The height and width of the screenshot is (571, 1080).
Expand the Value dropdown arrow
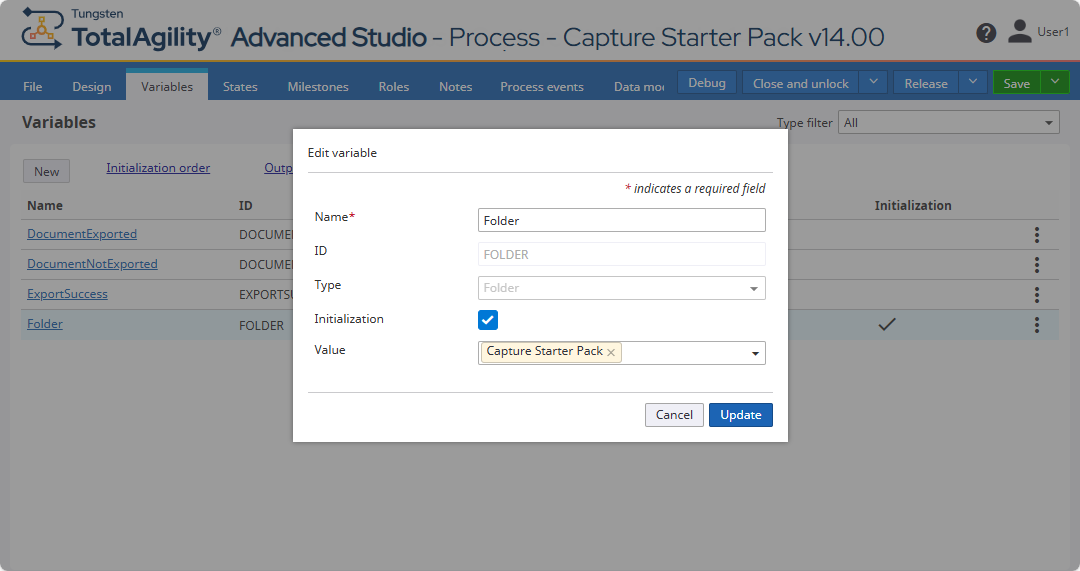pos(755,353)
